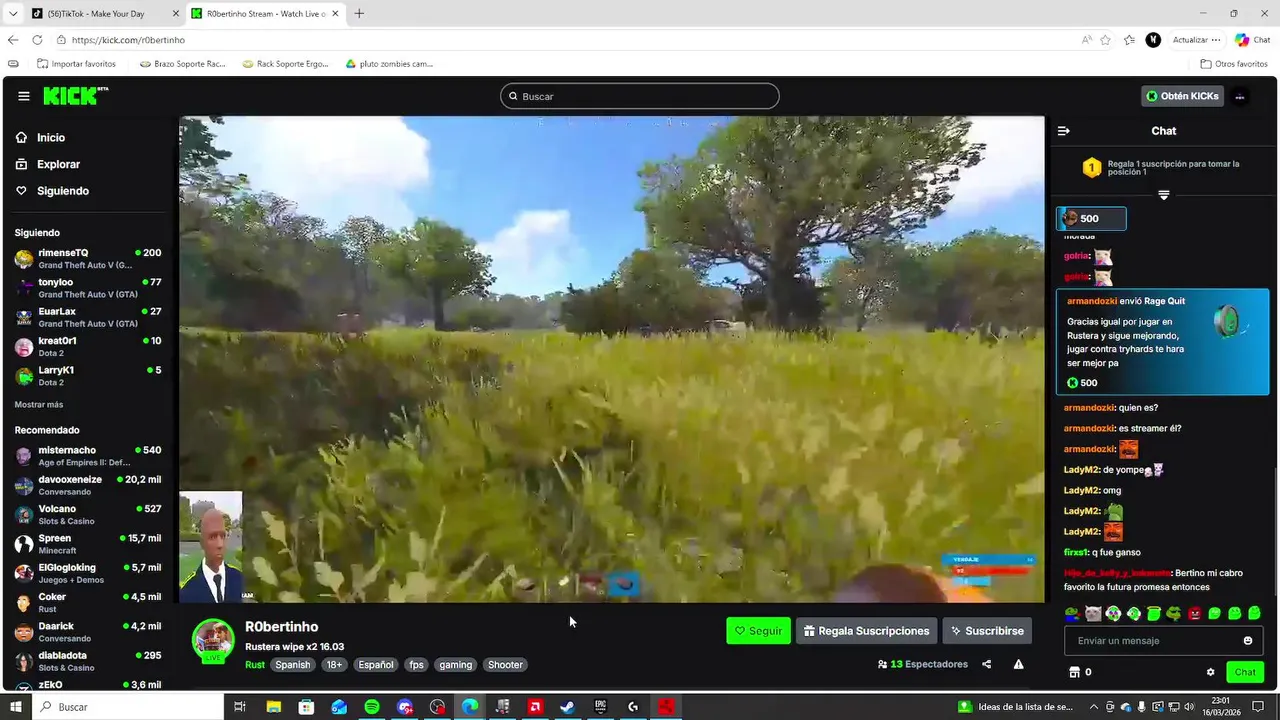Open Coker recommended channel
Viewport: 1280px width, 720px height.
(88, 603)
